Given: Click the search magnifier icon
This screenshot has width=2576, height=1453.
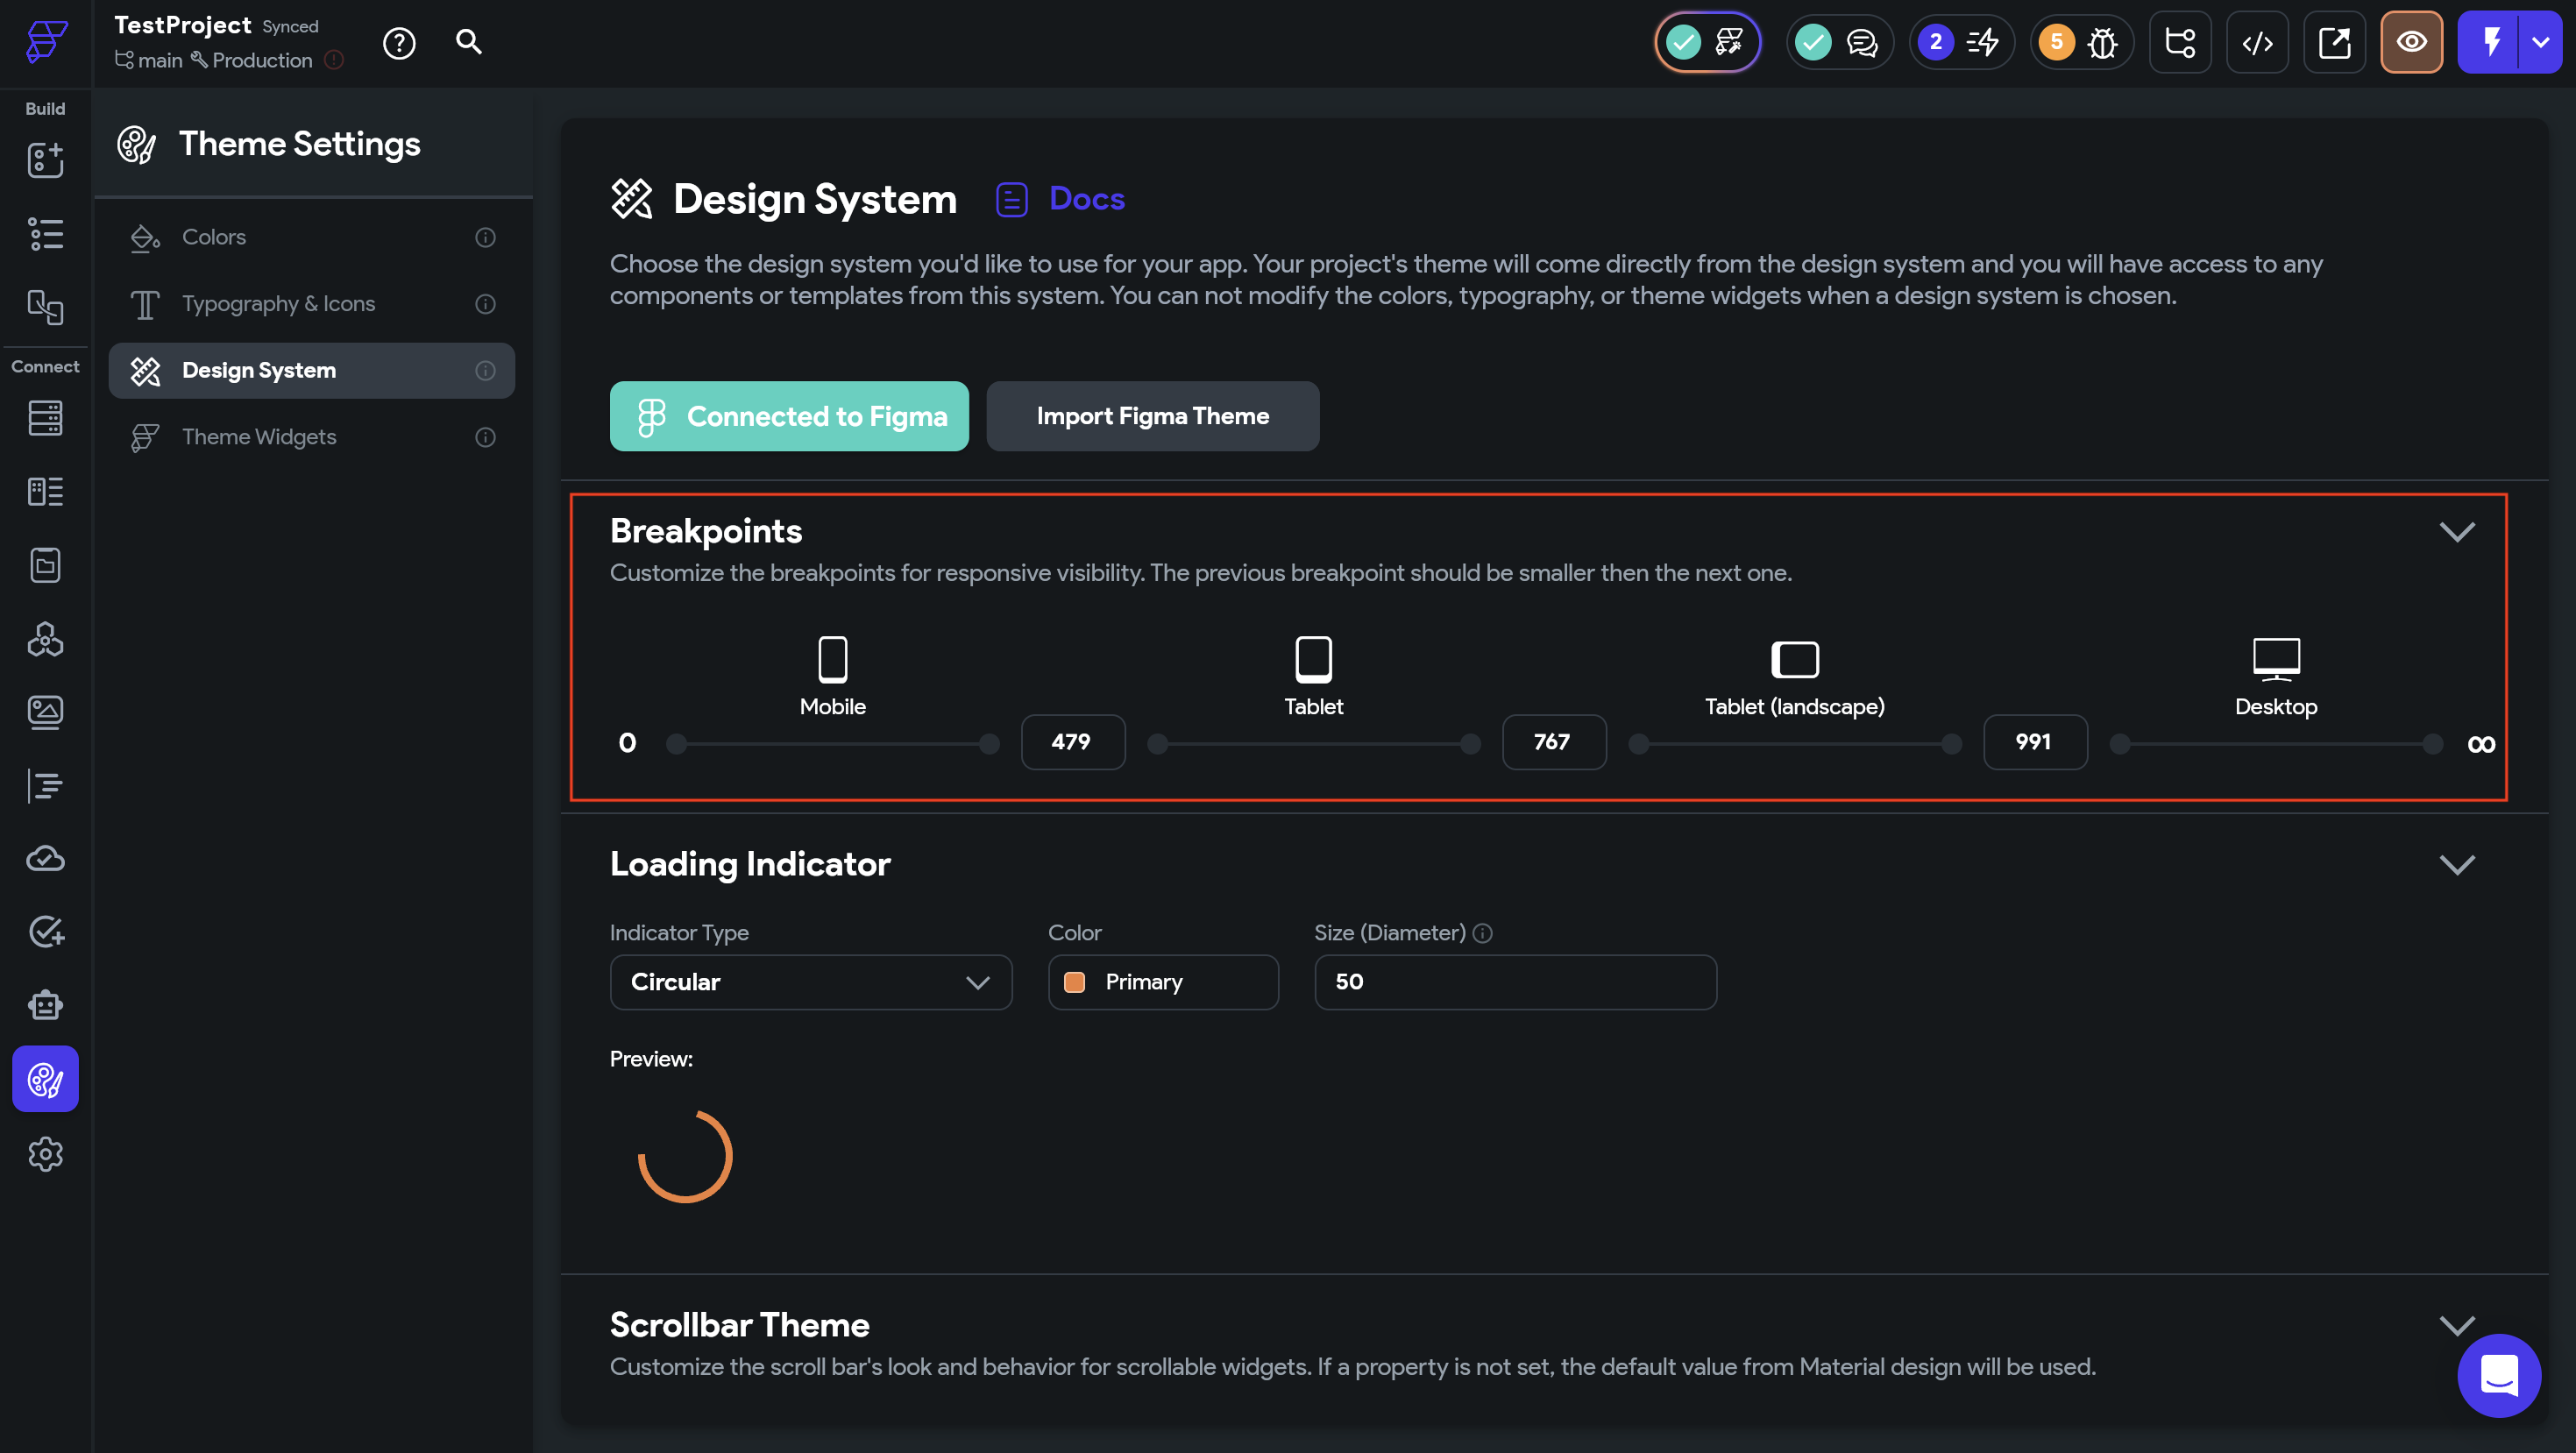Looking at the screenshot, I should 469,42.
